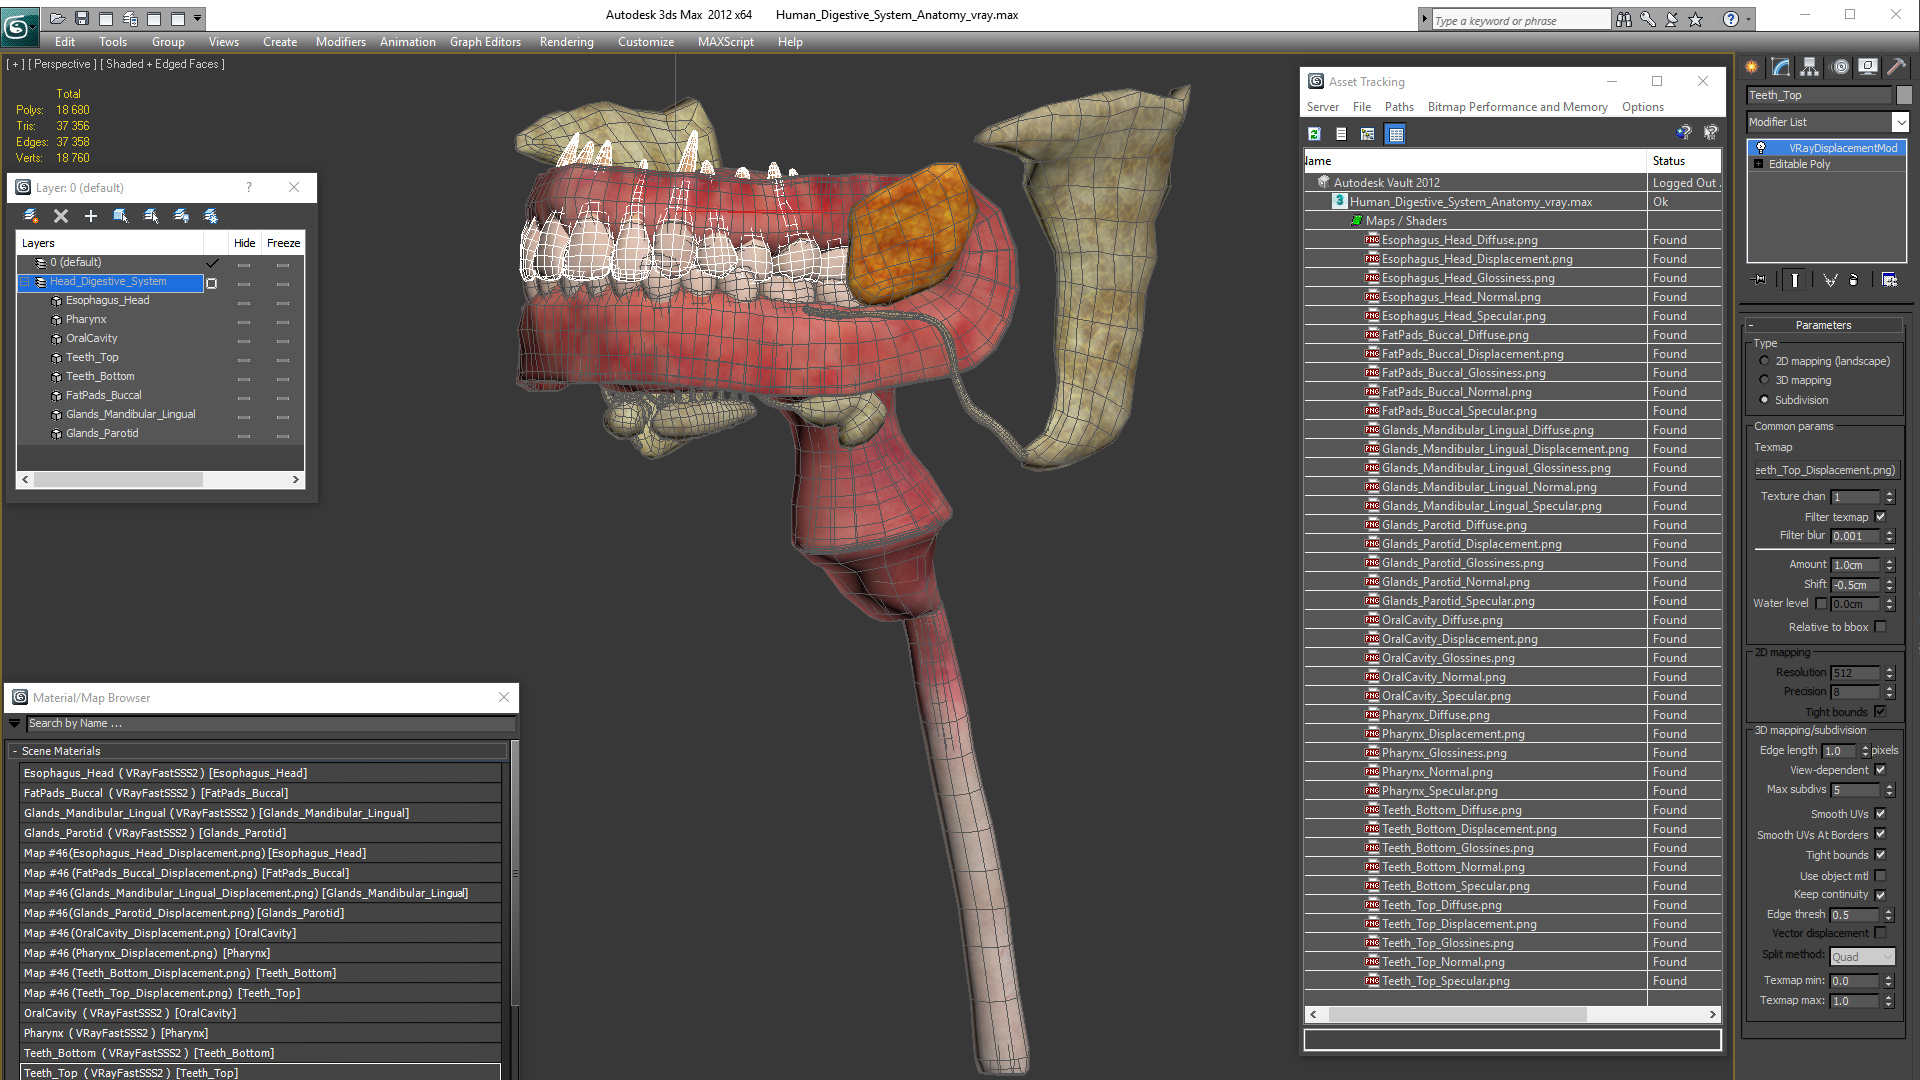Click the Teeth_Top object color swatch
The width and height of the screenshot is (1920, 1080).
tap(1904, 95)
